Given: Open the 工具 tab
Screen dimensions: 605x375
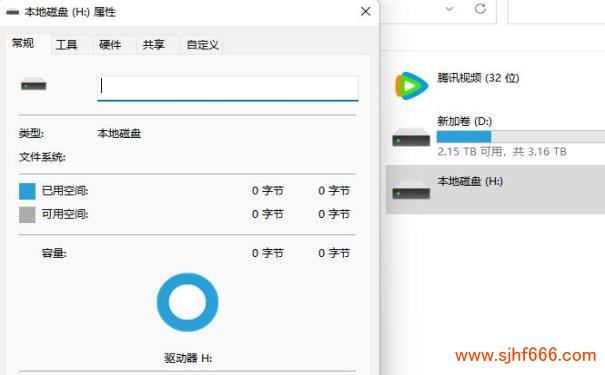Looking at the screenshot, I should (x=66, y=45).
